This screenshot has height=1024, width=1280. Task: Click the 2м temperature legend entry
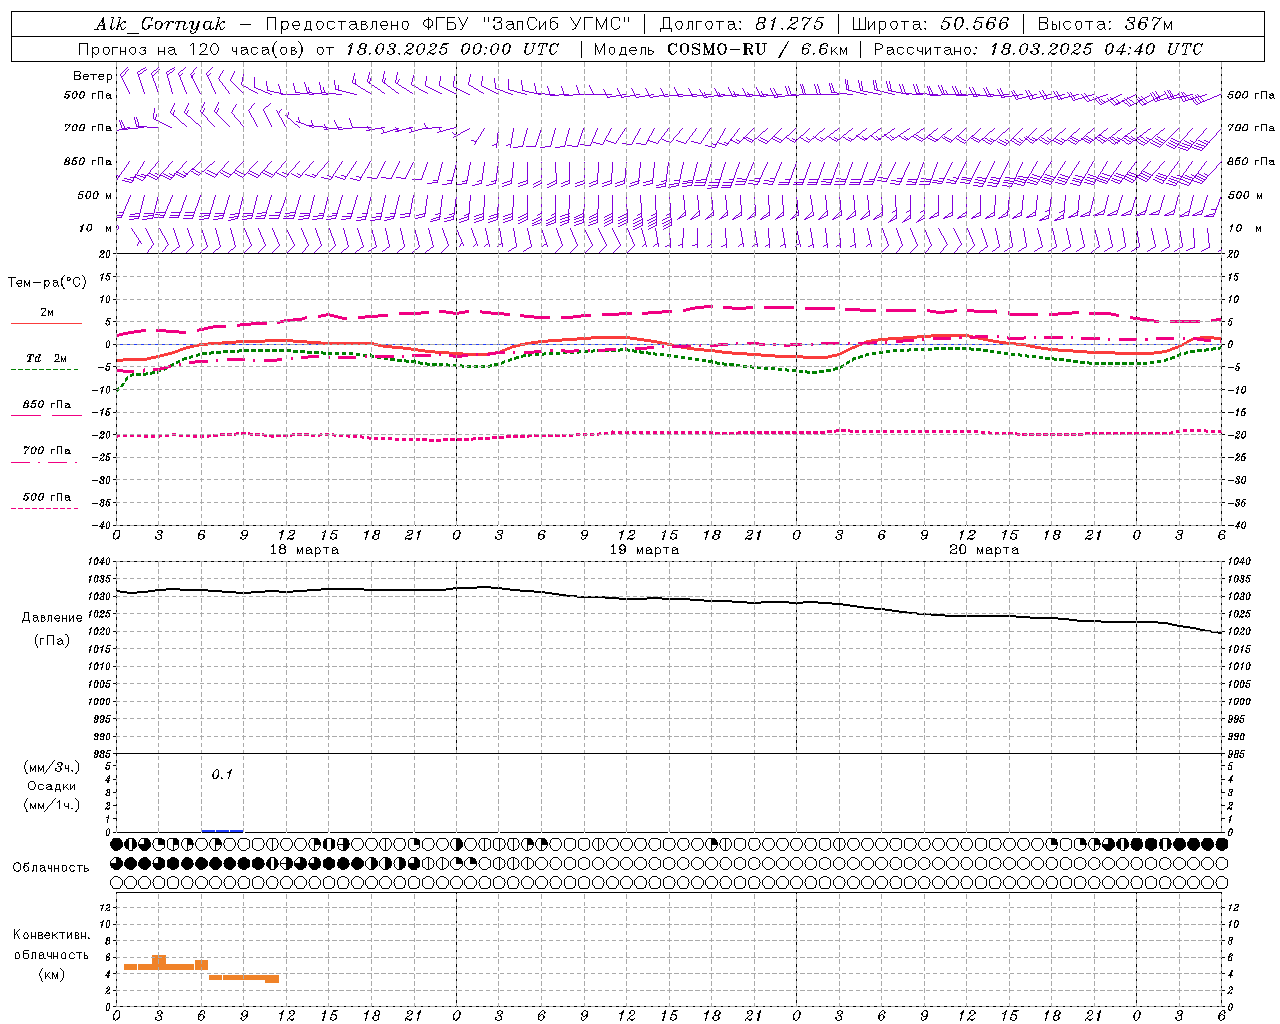click(47, 313)
